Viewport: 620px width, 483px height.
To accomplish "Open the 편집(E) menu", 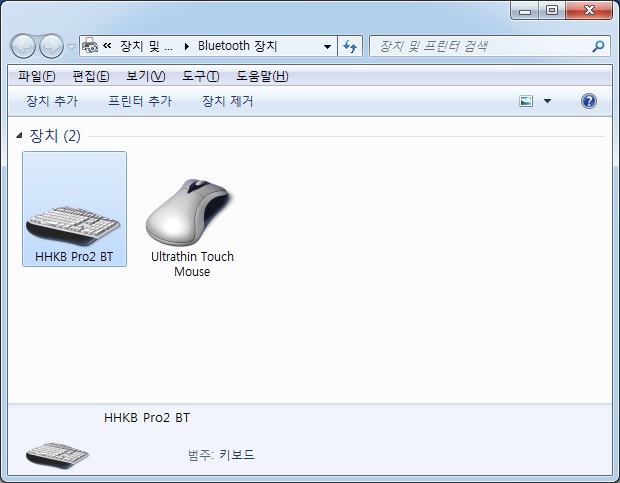I will tap(91, 76).
